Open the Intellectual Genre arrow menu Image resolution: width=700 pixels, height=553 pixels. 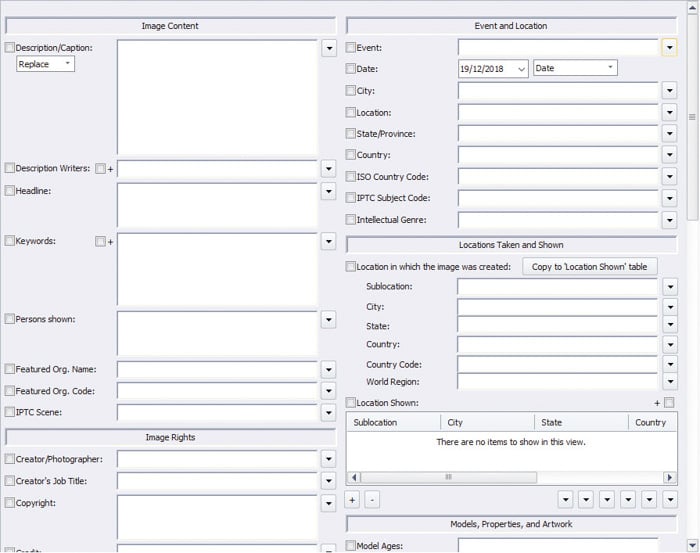[x=670, y=220]
